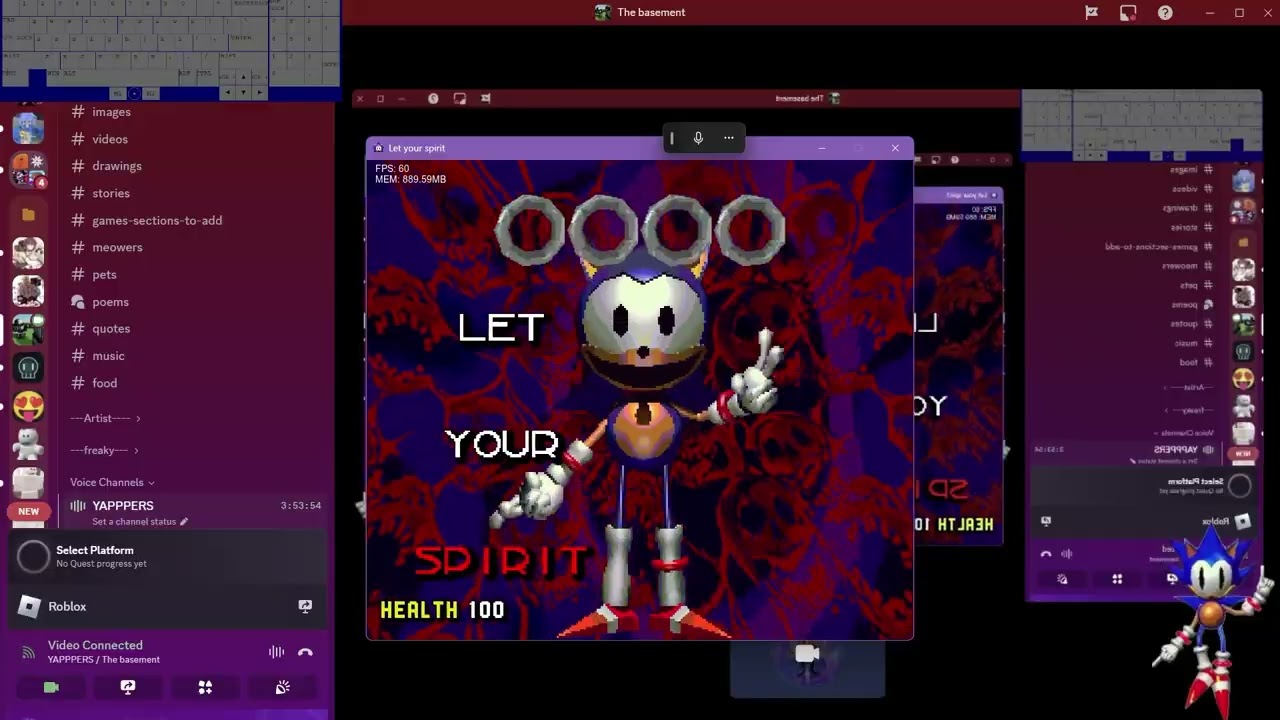This screenshot has width=1280, height=720.
Task: Expand the ---freaky--- category
Action: click(x=105, y=450)
